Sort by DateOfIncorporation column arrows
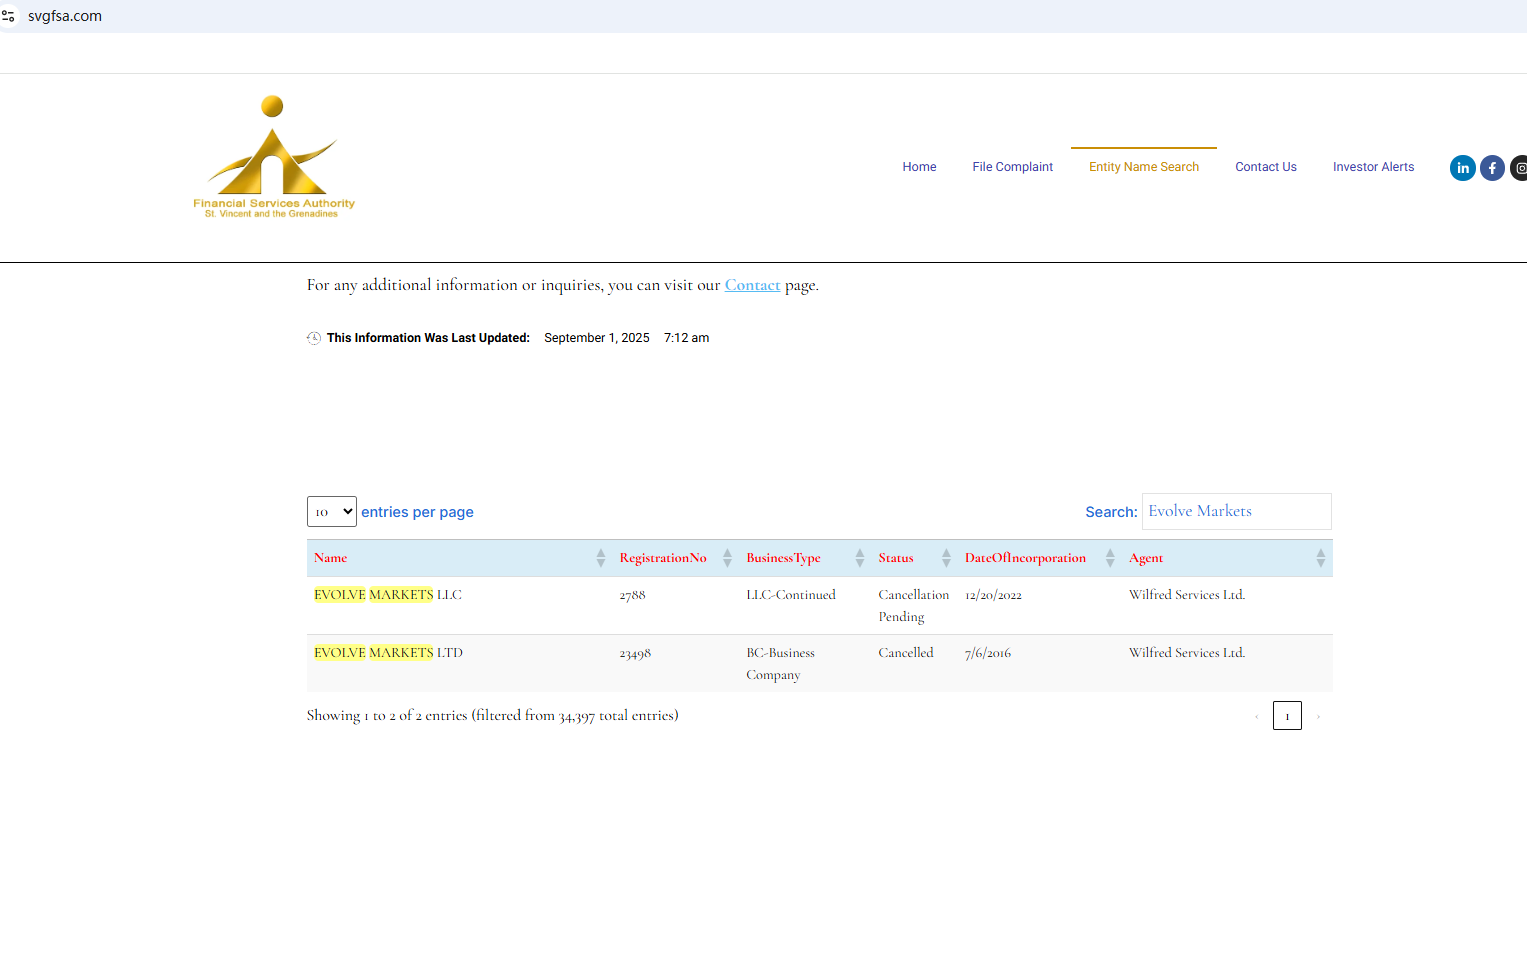 (1109, 558)
